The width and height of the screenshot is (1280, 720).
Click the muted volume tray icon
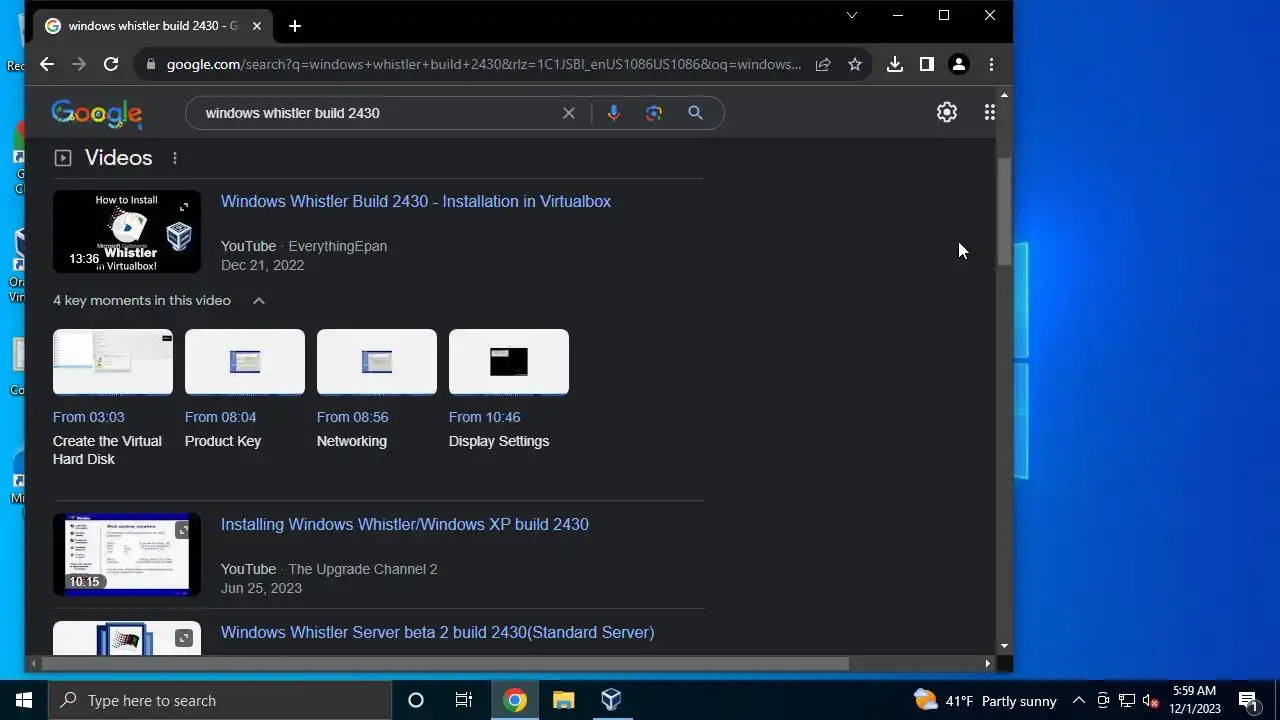click(x=1151, y=701)
